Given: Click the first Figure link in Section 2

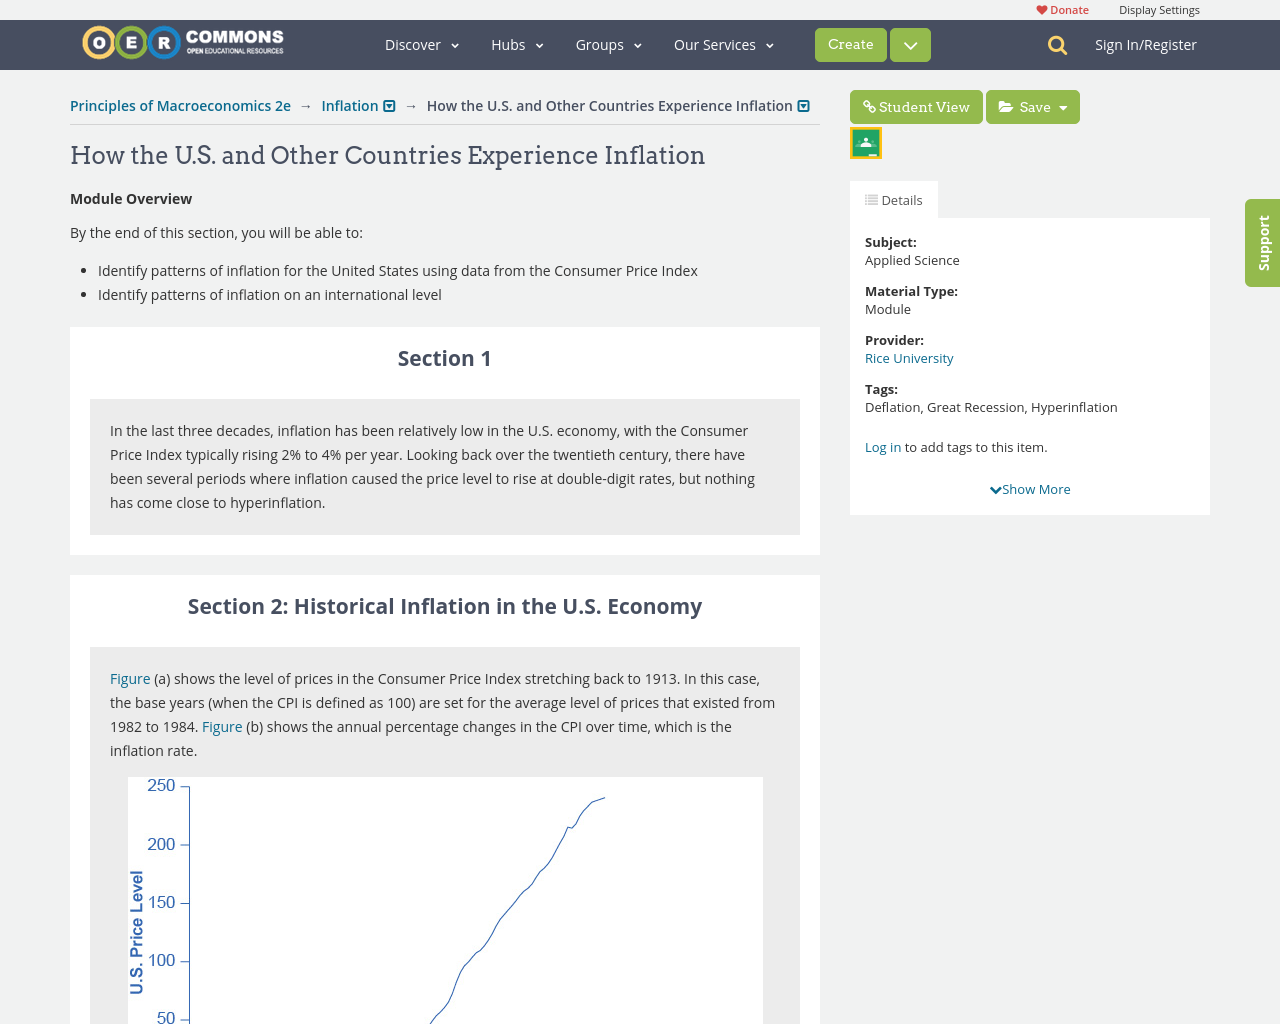Looking at the screenshot, I should (130, 679).
